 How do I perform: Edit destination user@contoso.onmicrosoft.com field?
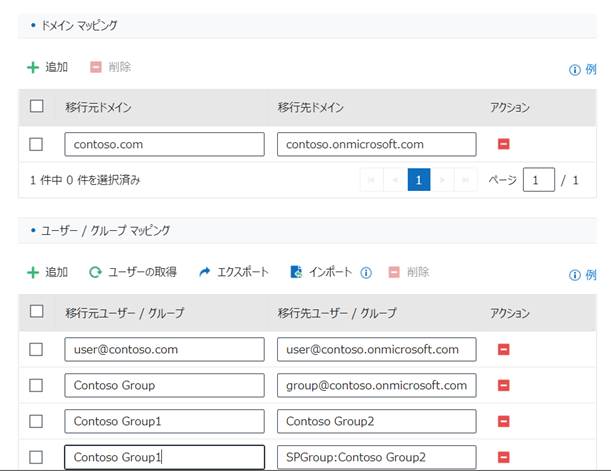coord(376,349)
